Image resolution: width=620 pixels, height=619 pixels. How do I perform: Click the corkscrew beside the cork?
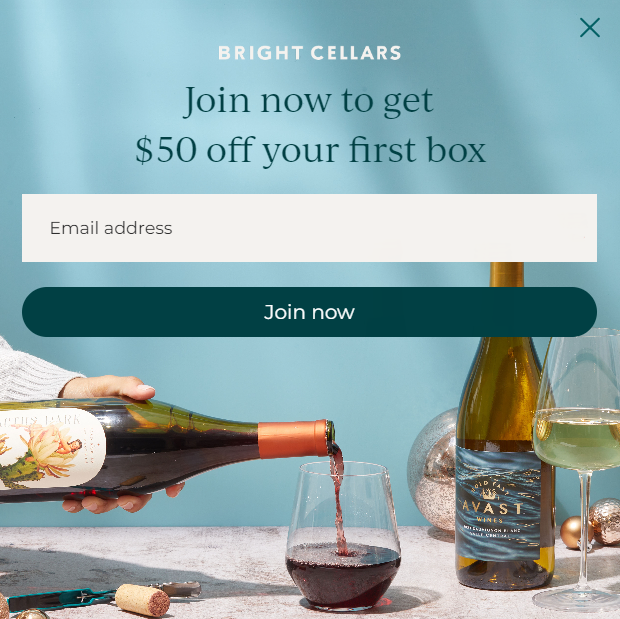[105, 593]
